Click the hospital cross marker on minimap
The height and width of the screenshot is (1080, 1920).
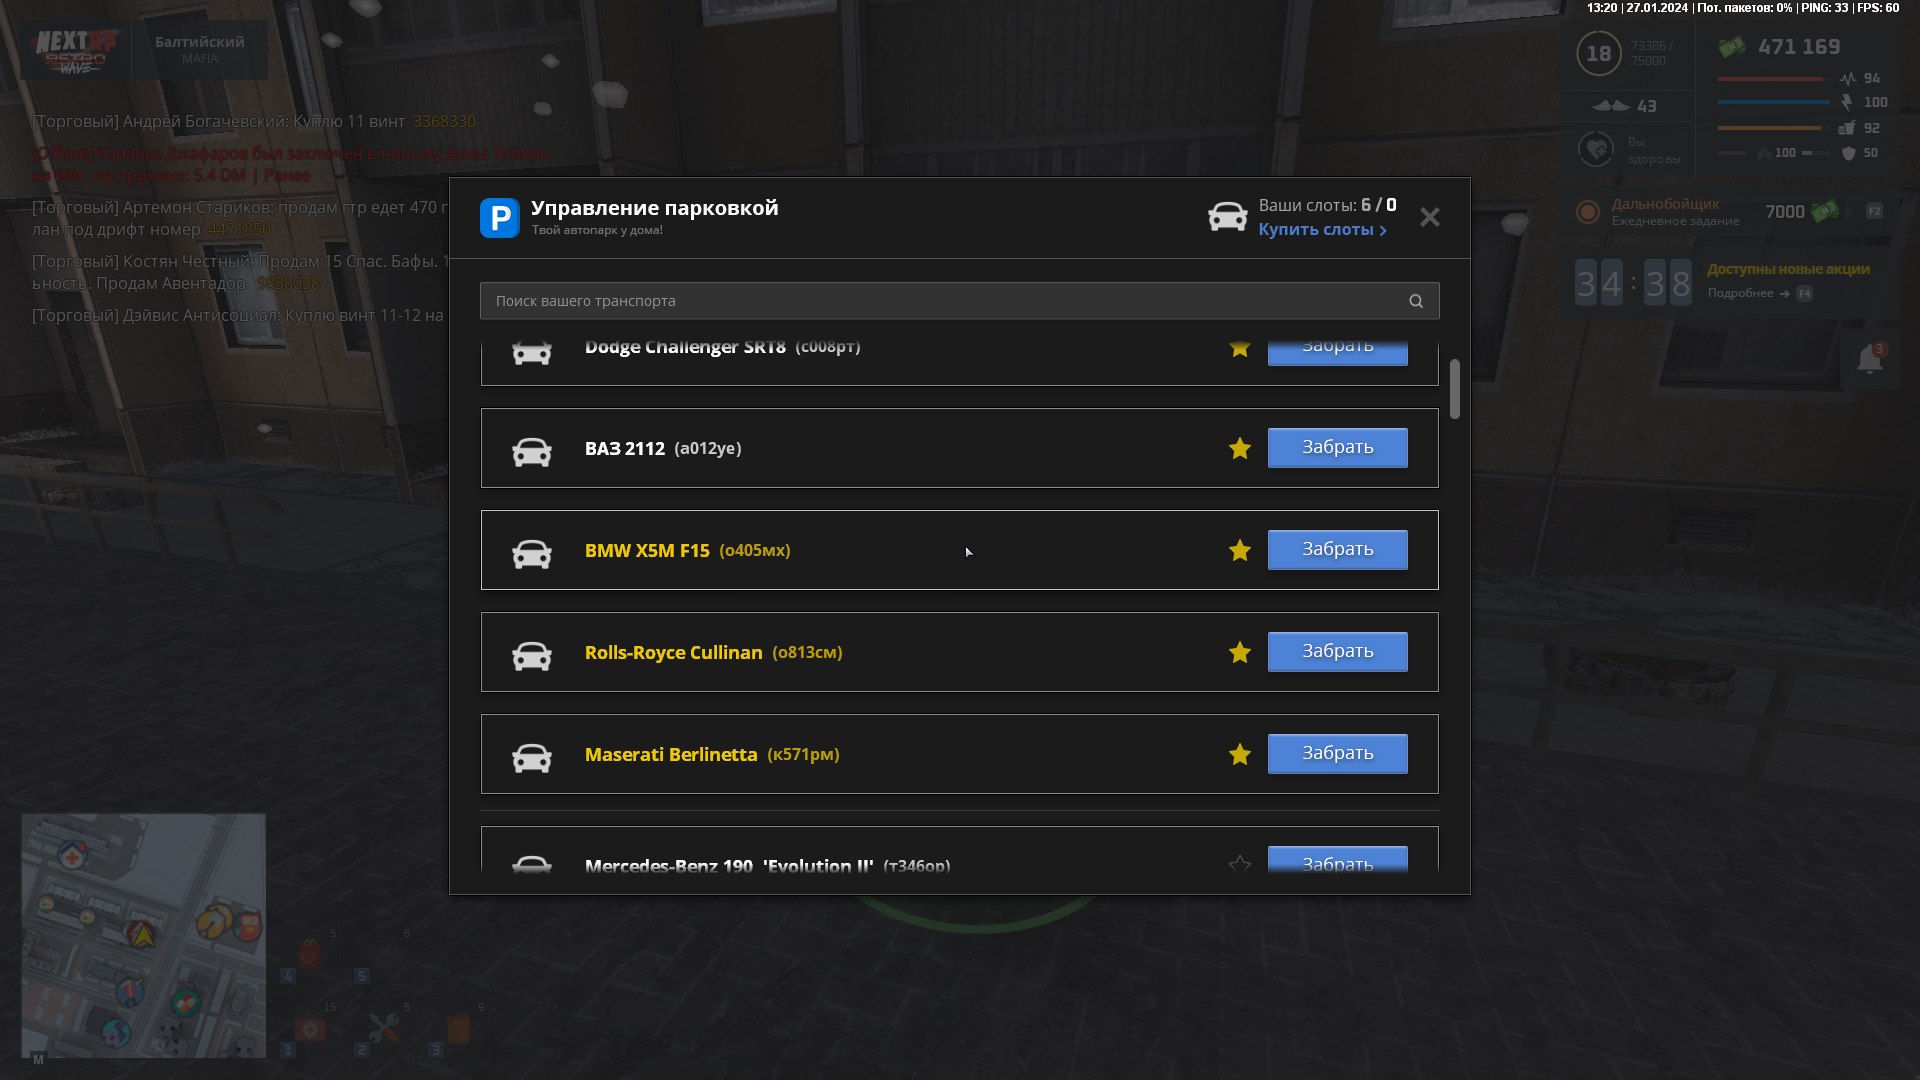(72, 855)
